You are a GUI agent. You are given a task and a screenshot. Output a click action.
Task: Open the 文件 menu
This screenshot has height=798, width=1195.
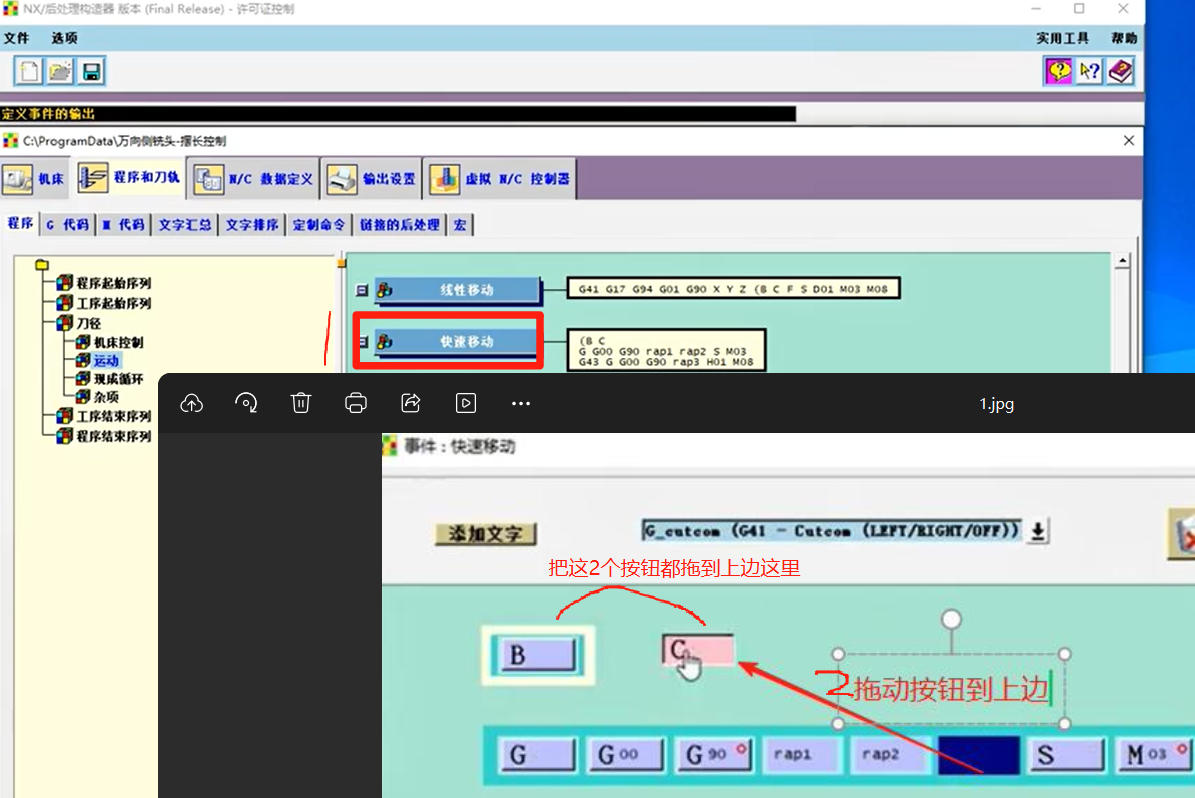click(16, 38)
